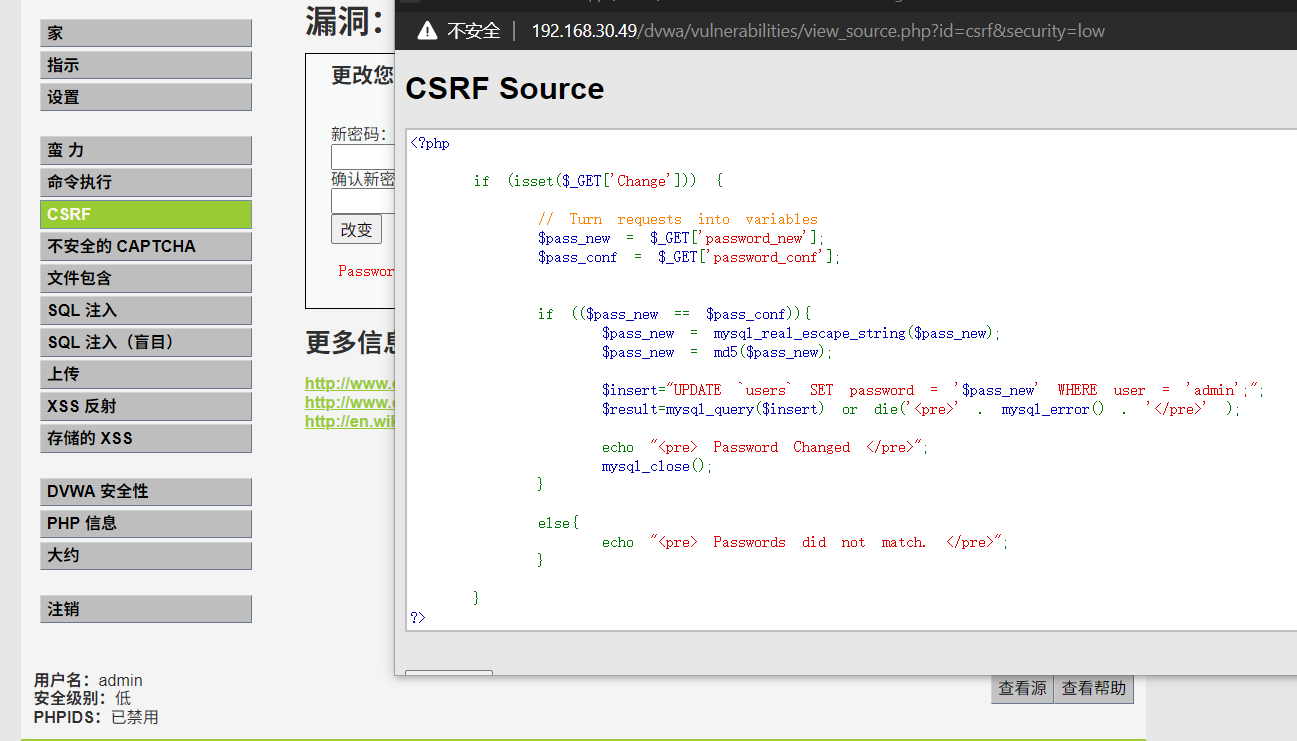Click the UPDATE `users` SET password line
Image resolution: width=1297 pixels, height=741 pixels.
point(933,390)
